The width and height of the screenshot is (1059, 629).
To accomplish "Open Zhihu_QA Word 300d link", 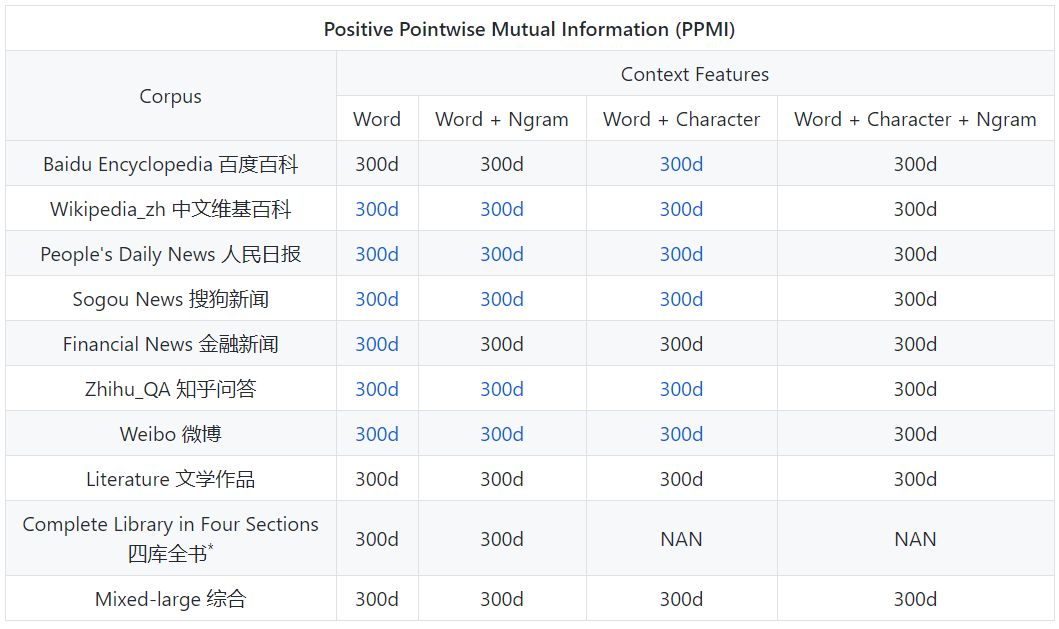I will (x=377, y=389).
